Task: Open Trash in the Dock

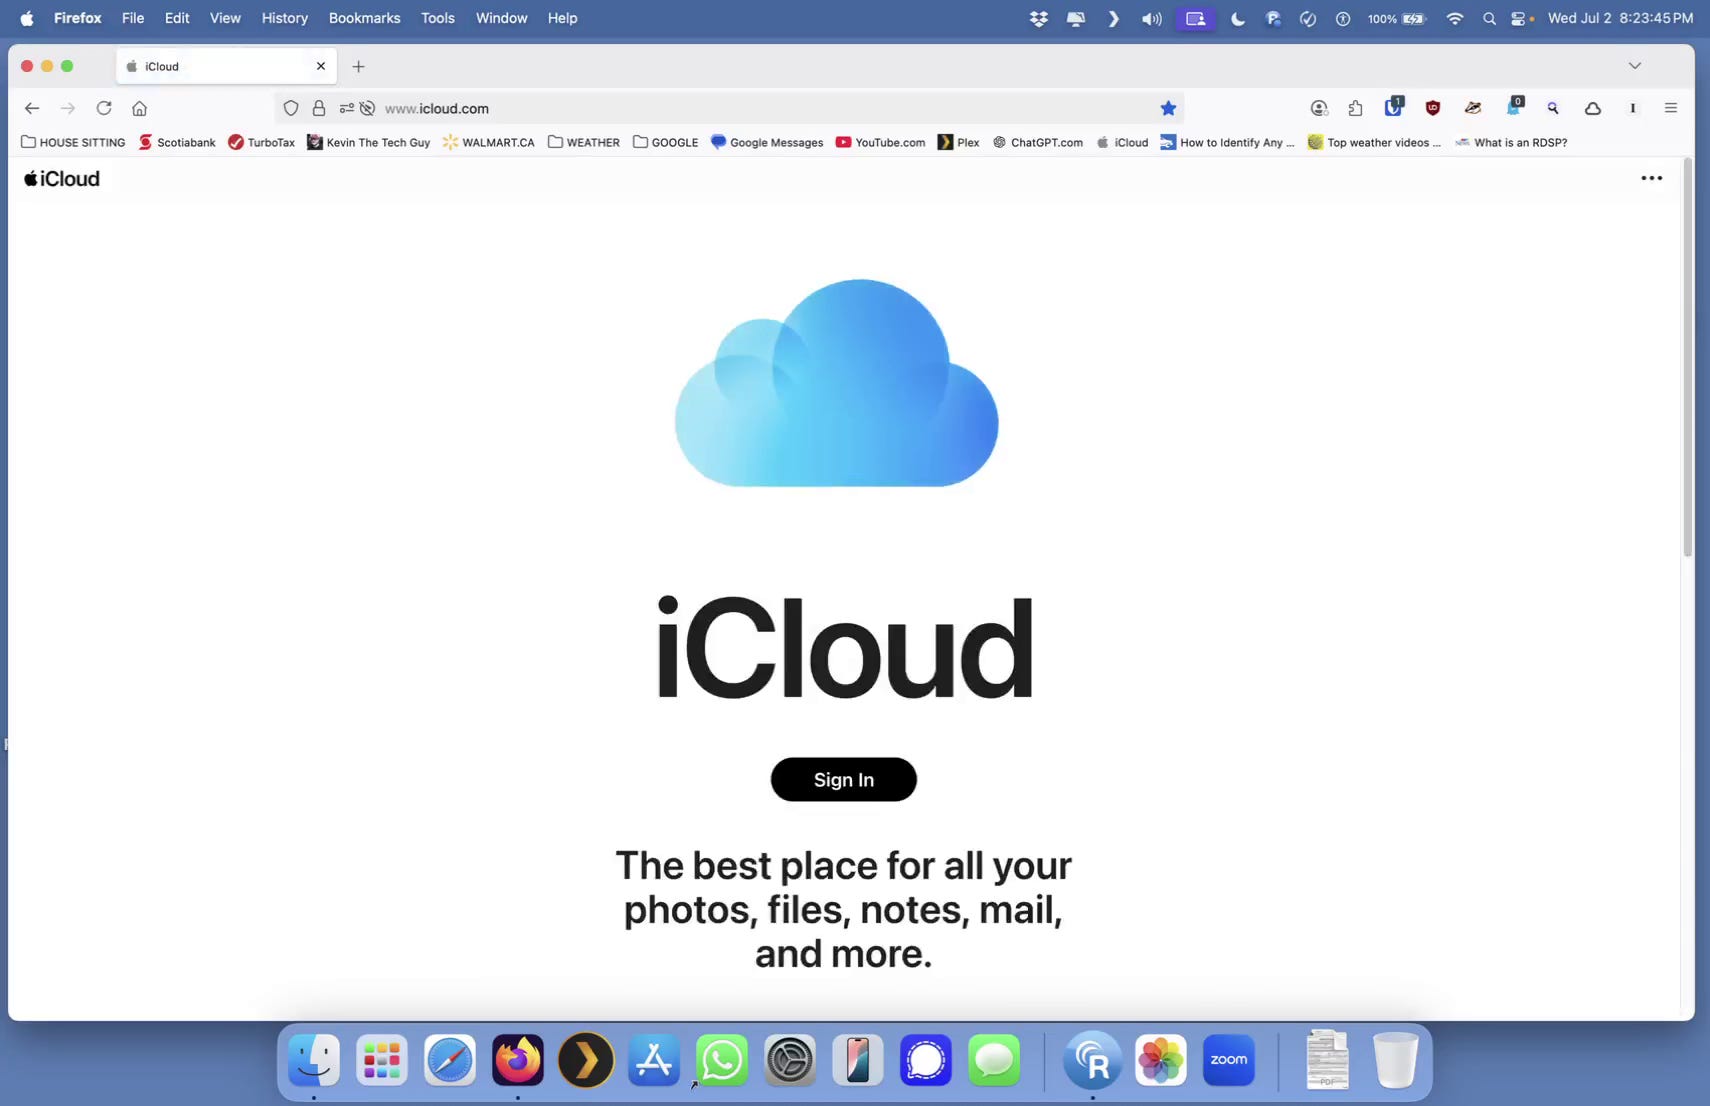Action: pyautogui.click(x=1395, y=1060)
